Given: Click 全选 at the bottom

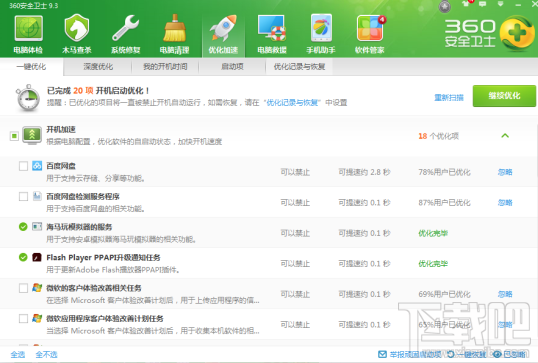Looking at the screenshot, I should pyautogui.click(x=17, y=354).
